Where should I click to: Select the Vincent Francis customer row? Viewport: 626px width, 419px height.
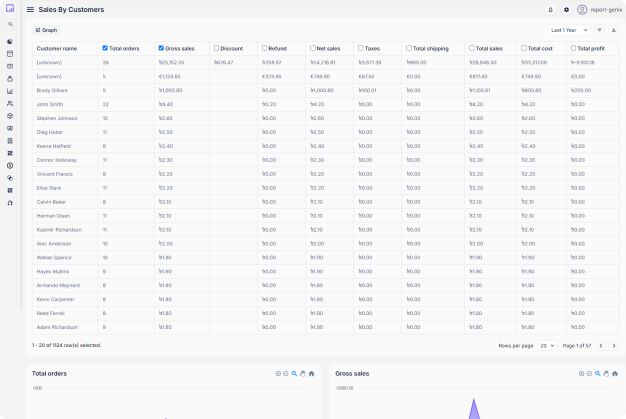[325, 174]
